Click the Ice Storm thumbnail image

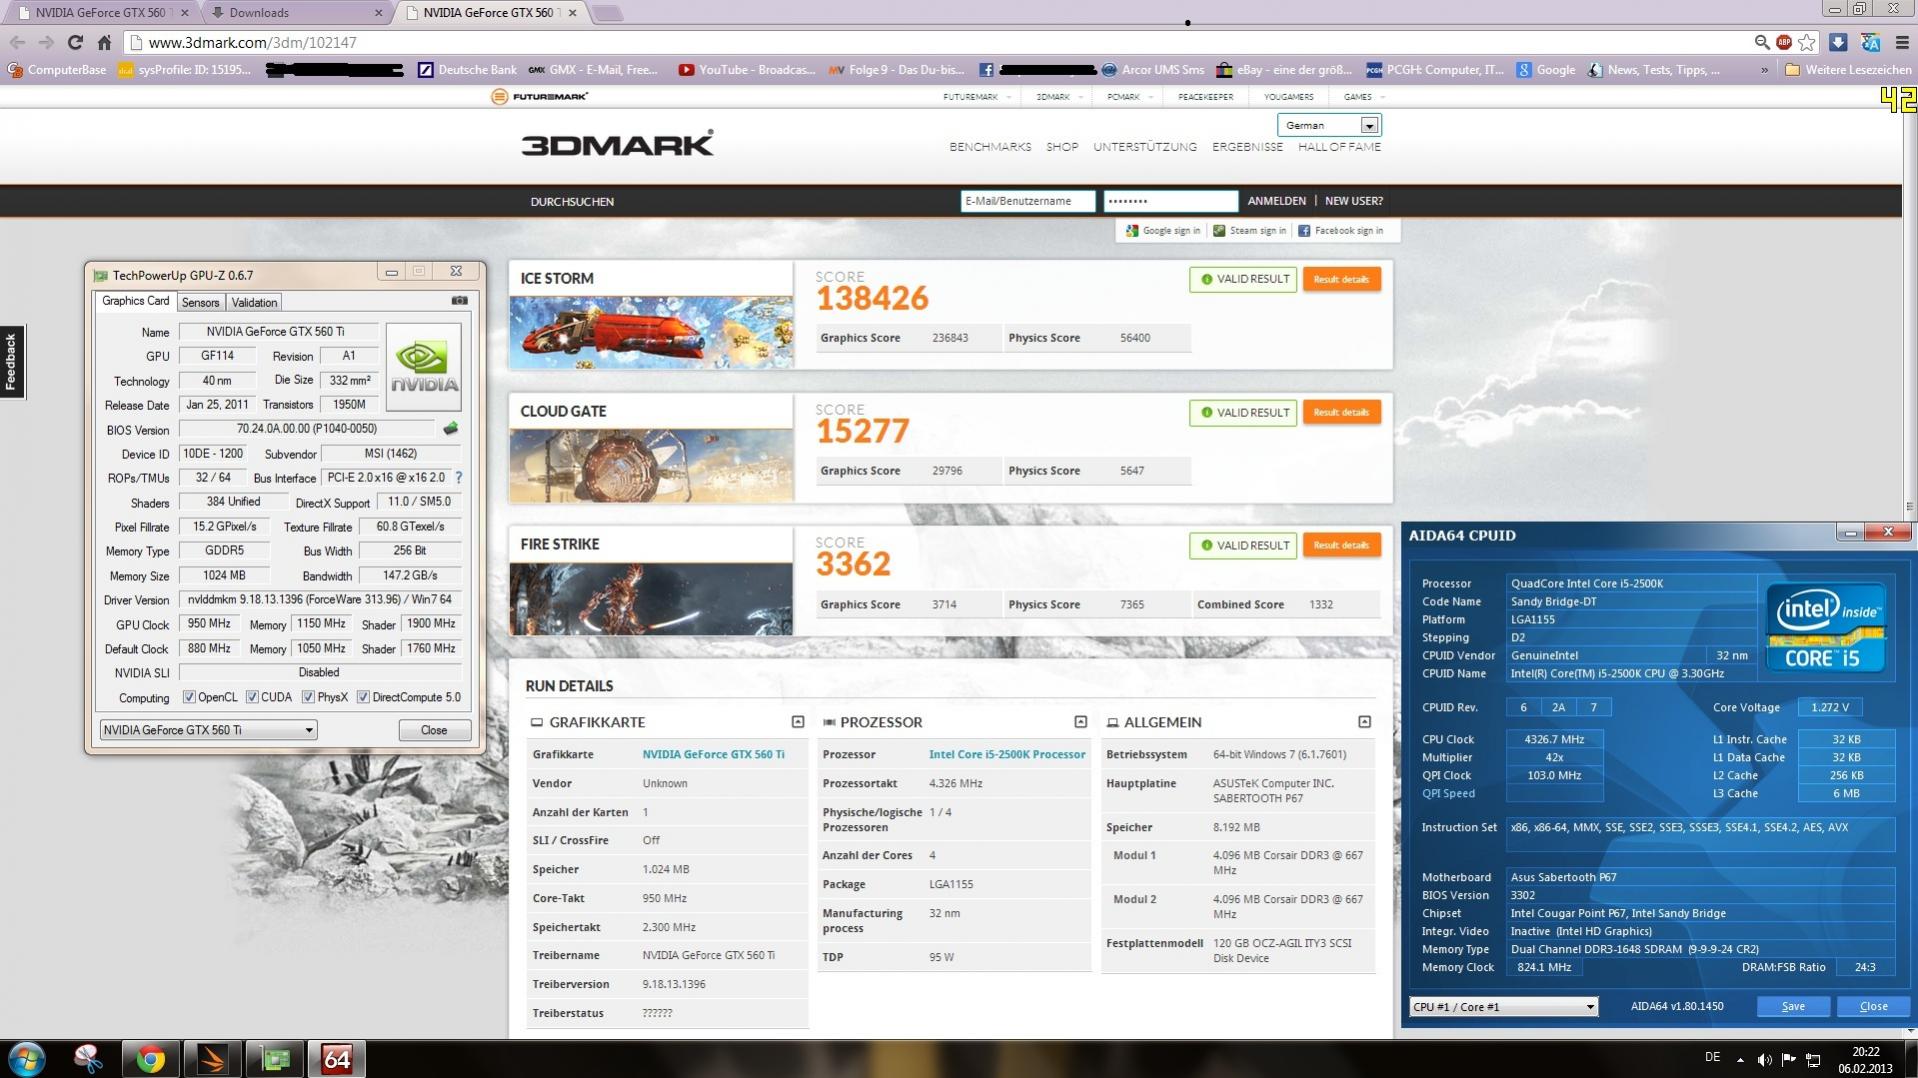click(x=651, y=333)
